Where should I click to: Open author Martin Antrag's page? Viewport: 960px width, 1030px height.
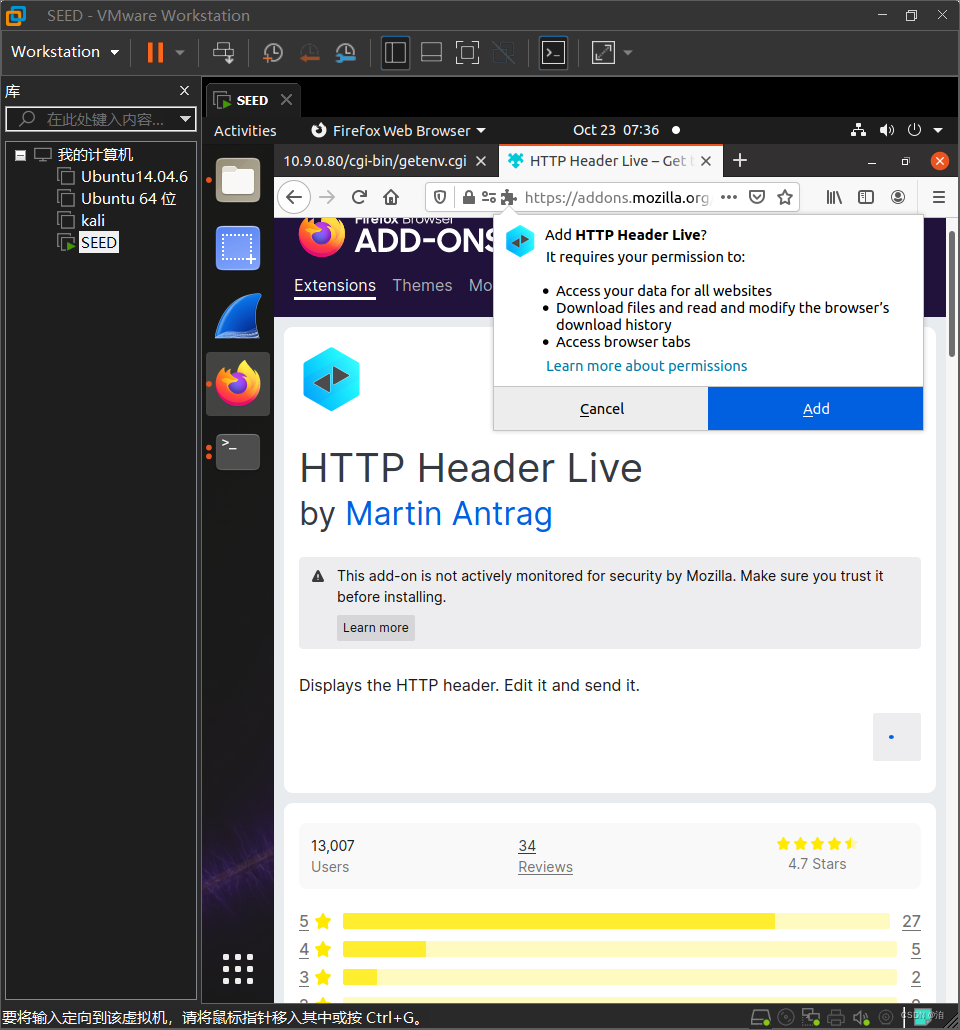pyautogui.click(x=448, y=514)
